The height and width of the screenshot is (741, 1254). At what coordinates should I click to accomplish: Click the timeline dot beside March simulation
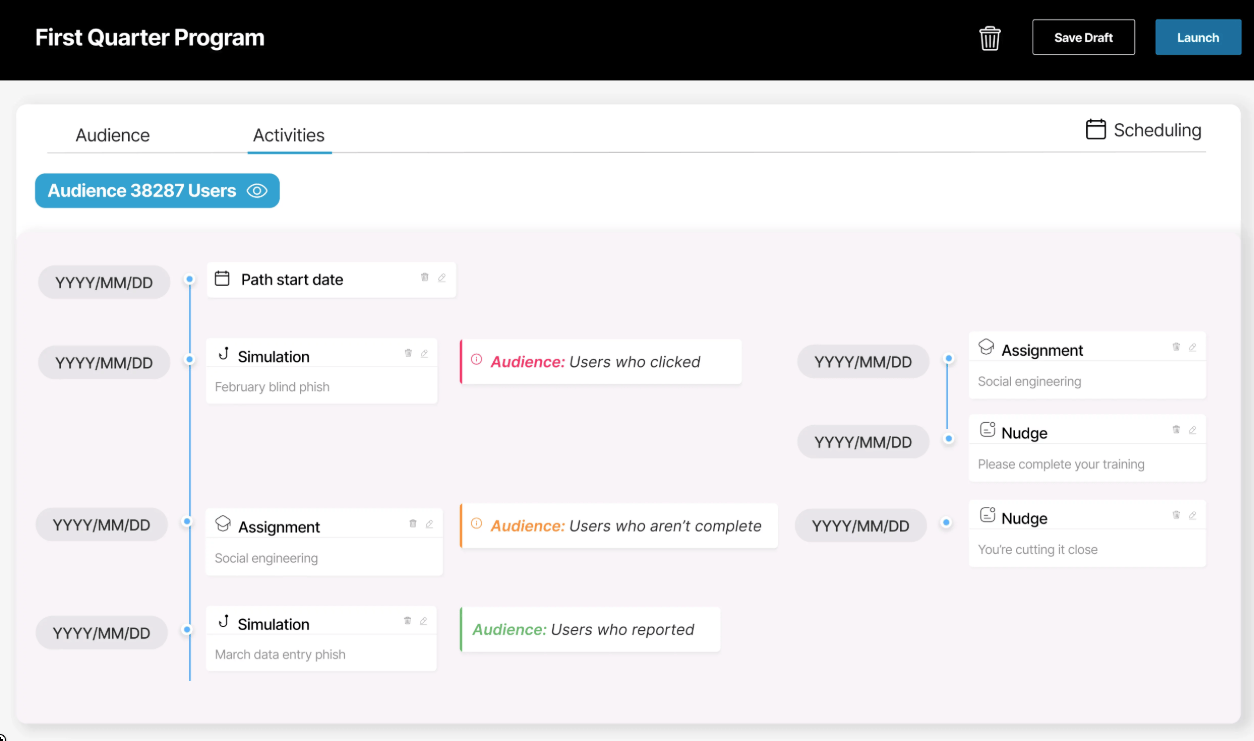click(x=187, y=630)
